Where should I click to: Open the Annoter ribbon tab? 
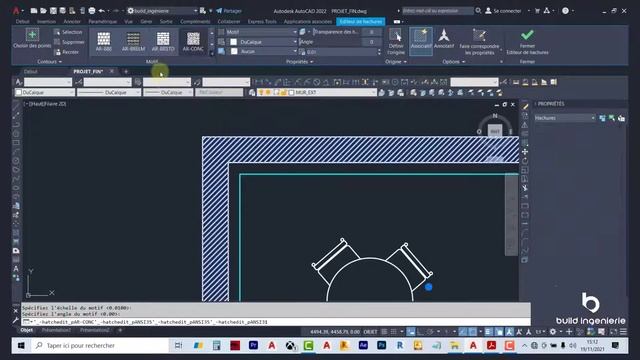point(72,21)
